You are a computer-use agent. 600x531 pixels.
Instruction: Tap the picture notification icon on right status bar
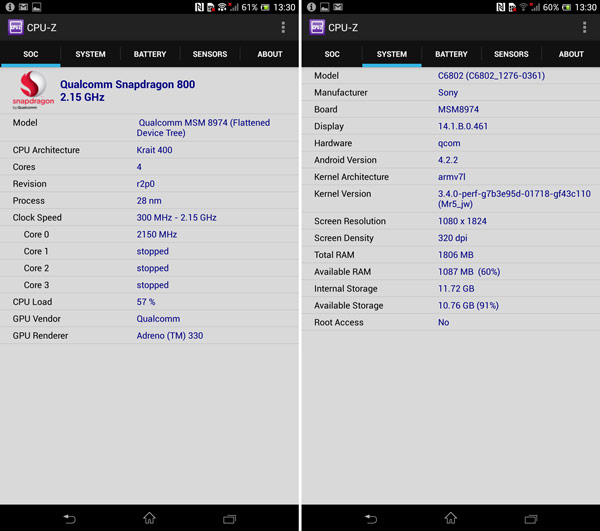click(324, 7)
